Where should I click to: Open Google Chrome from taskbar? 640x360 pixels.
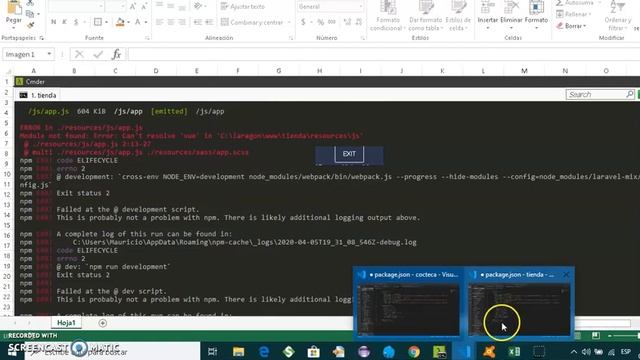click(414, 351)
